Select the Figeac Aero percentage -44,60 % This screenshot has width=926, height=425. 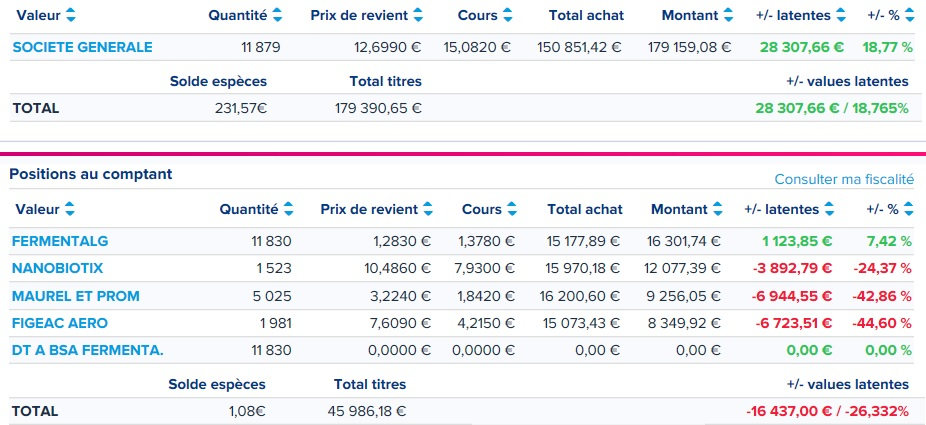point(882,323)
